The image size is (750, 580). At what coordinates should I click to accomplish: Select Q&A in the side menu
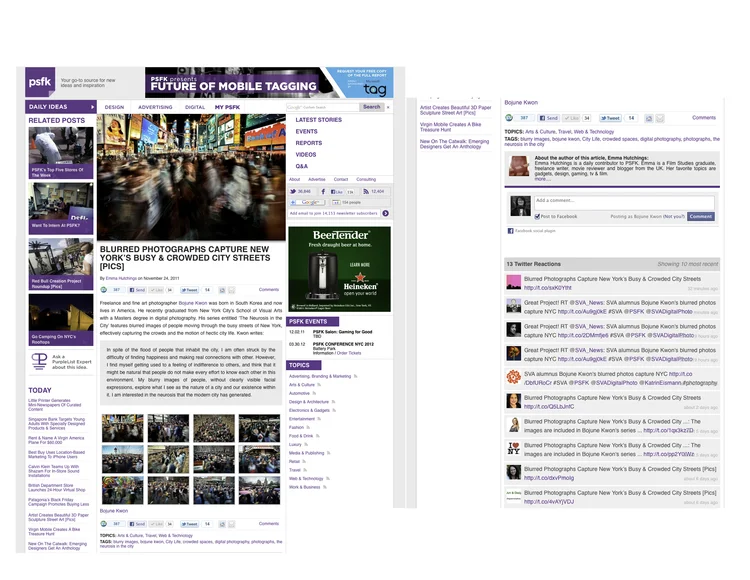pyautogui.click(x=301, y=166)
